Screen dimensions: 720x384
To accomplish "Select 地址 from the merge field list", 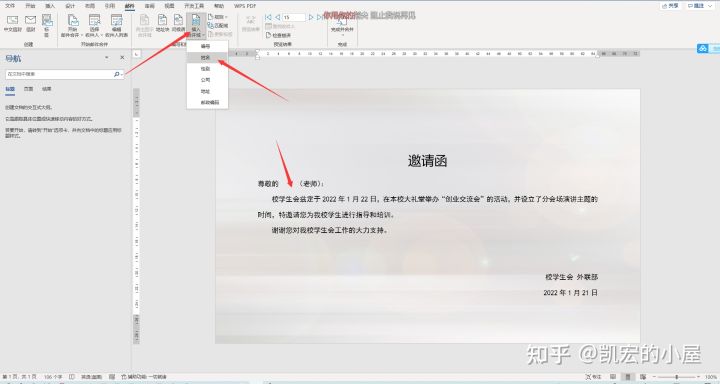I will [205, 91].
